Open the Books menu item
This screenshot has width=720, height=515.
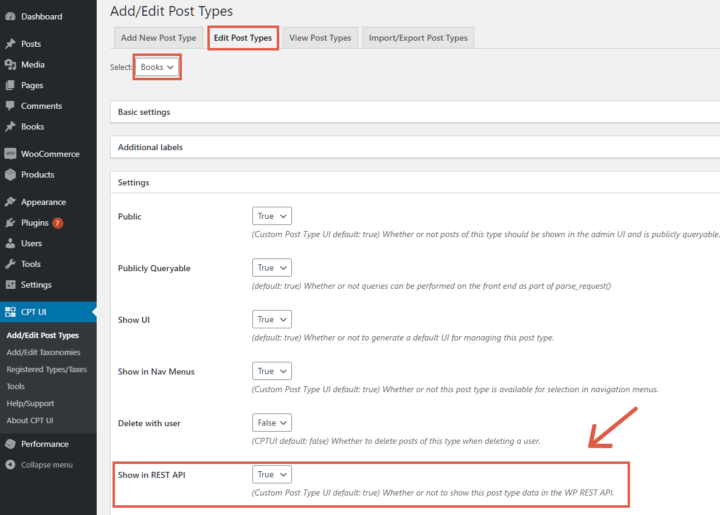click(48, 127)
